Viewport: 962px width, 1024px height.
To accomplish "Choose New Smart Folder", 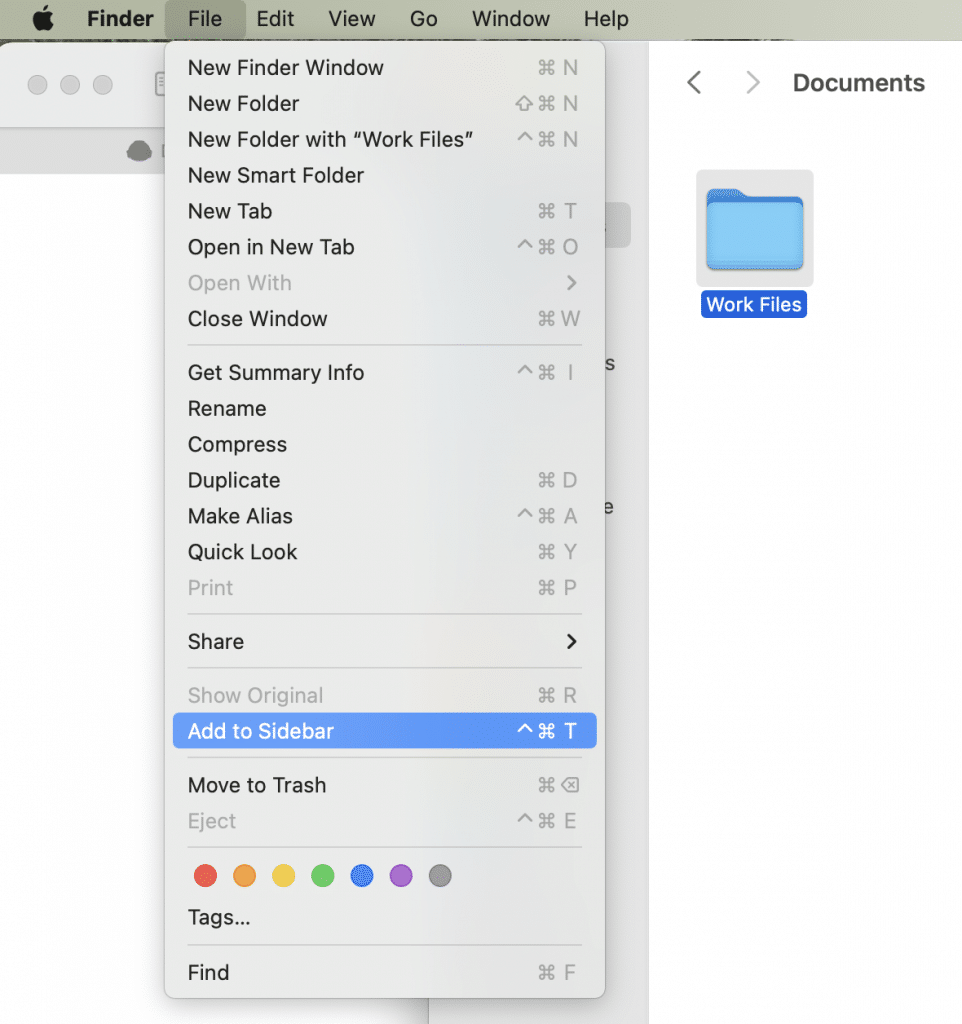I will point(276,175).
